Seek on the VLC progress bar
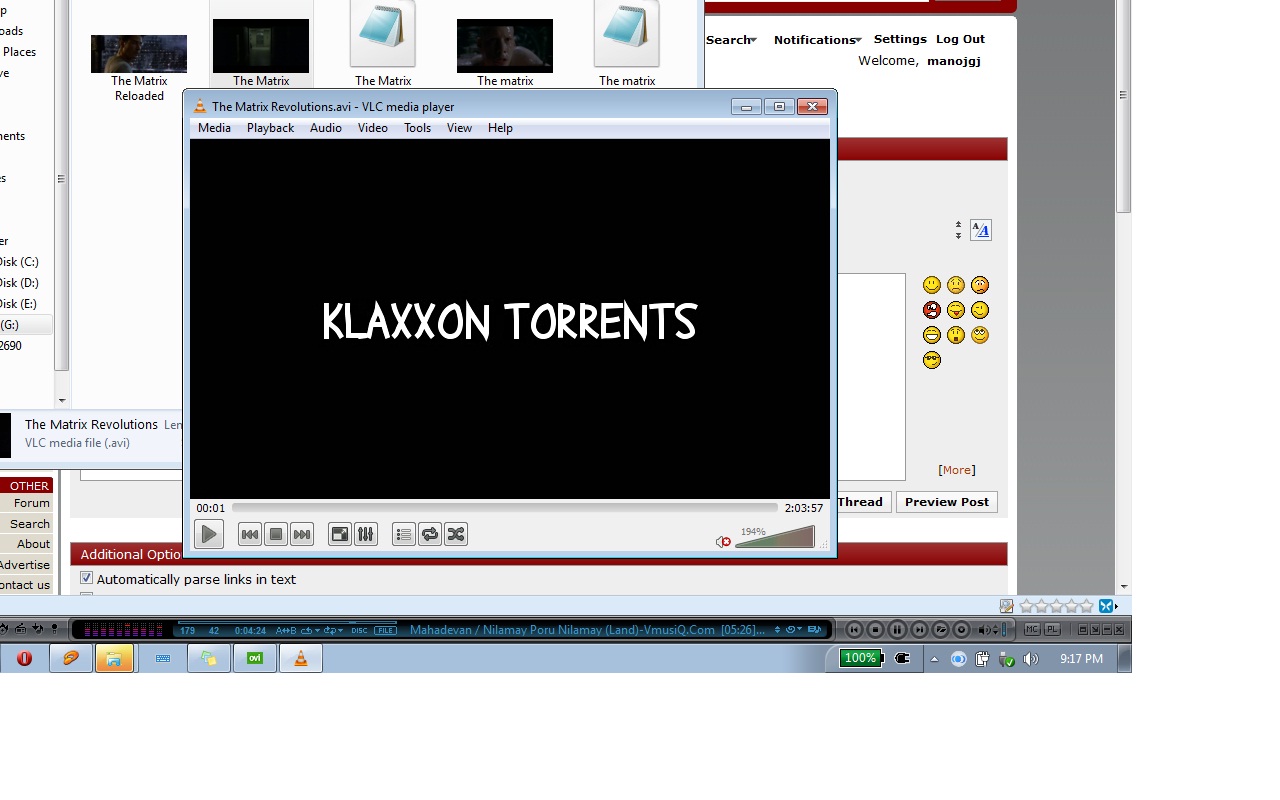The image size is (1280, 800). pos(504,508)
